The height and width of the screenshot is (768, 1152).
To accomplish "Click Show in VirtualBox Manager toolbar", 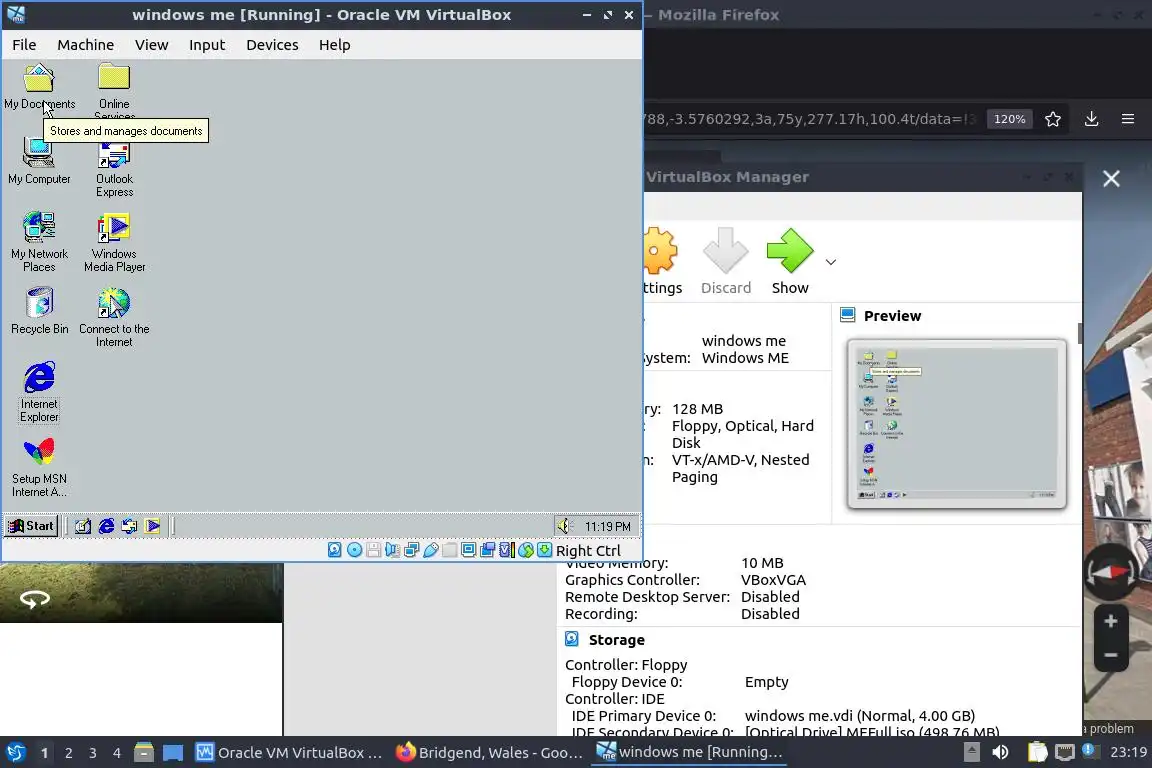I will 790,262.
